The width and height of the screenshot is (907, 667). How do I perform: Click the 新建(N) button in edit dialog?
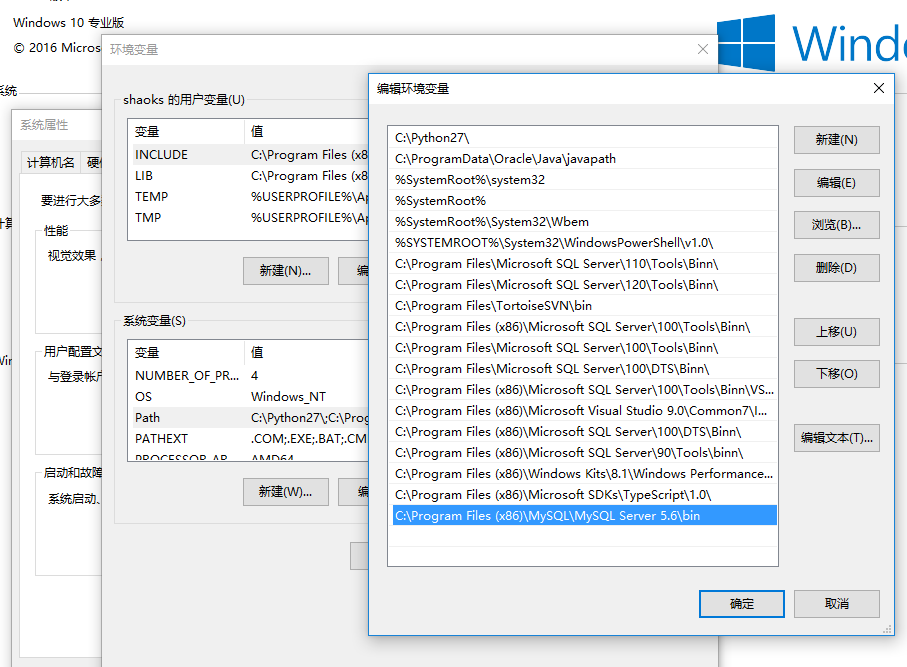pyautogui.click(x=836, y=140)
